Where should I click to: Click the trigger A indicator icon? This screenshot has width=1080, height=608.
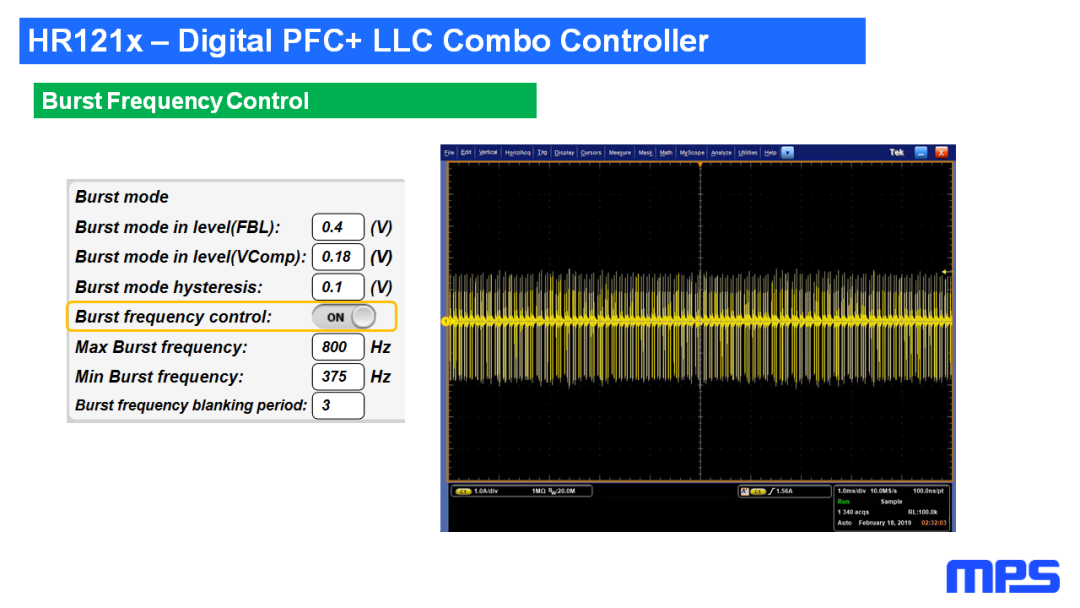pyautogui.click(x=745, y=492)
